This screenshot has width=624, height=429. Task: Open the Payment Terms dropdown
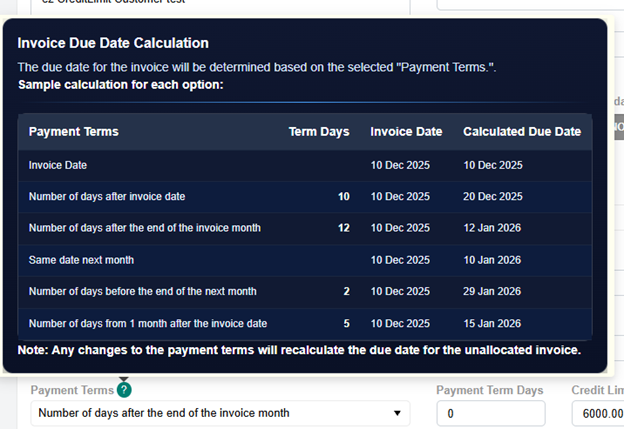click(210, 413)
